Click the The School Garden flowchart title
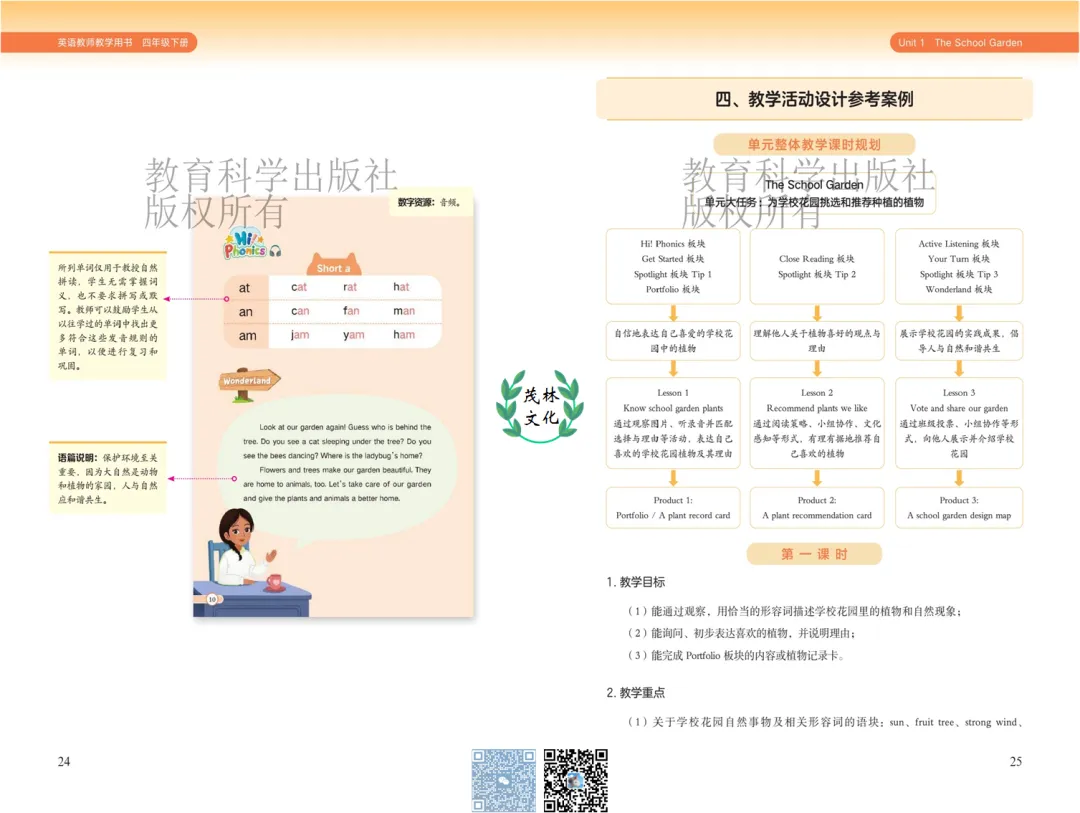This screenshot has width=1080, height=813. [x=814, y=185]
